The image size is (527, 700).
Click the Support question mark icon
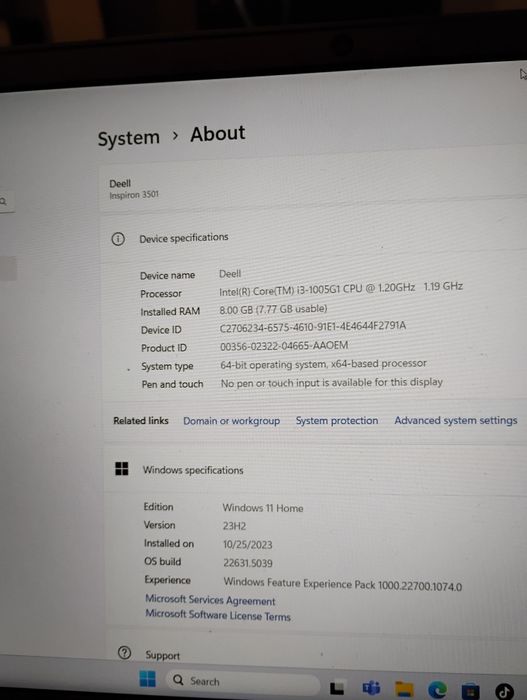tap(125, 653)
